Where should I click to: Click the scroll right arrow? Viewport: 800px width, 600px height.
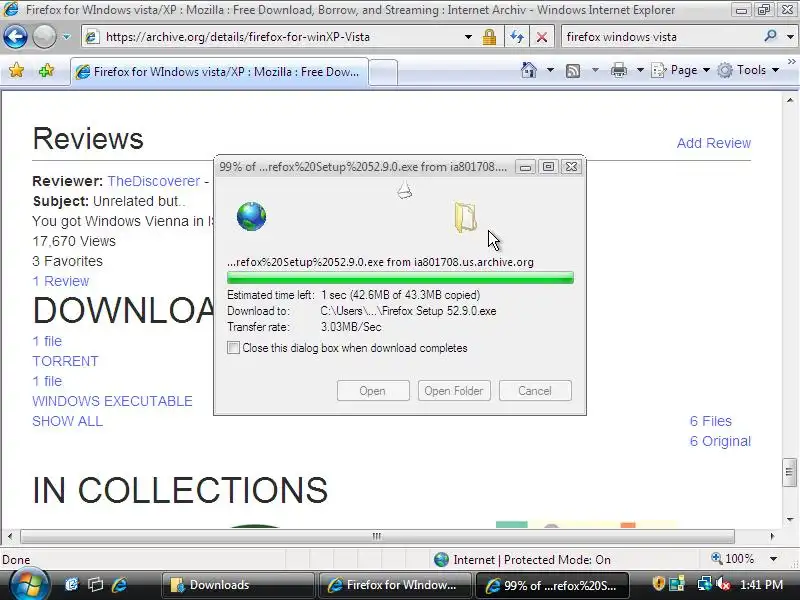772,536
